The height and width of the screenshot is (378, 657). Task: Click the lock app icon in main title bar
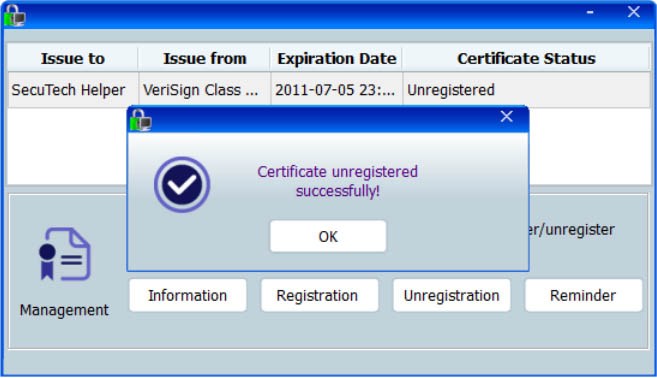pos(15,15)
